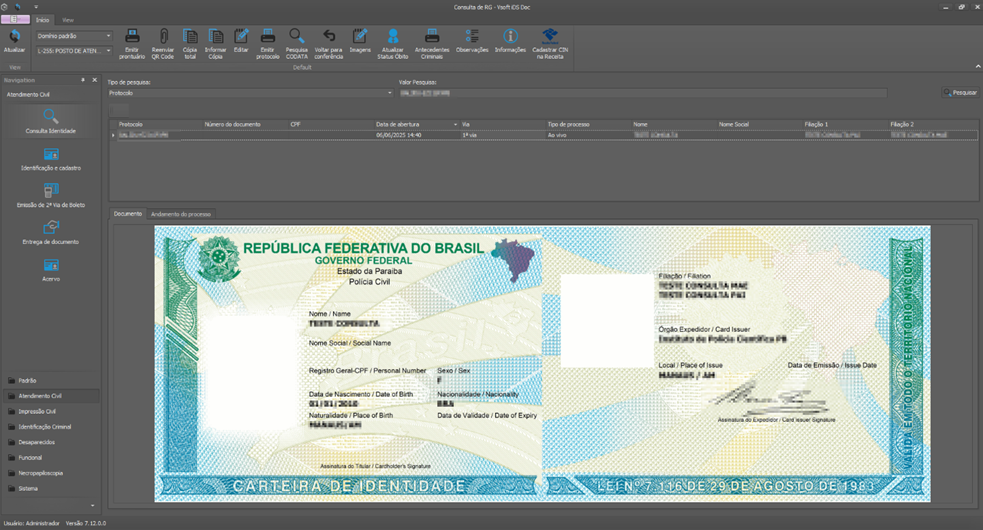Open the Impressão Civil navigation group
Viewport: 983px width, 530px height.
click(x=51, y=411)
